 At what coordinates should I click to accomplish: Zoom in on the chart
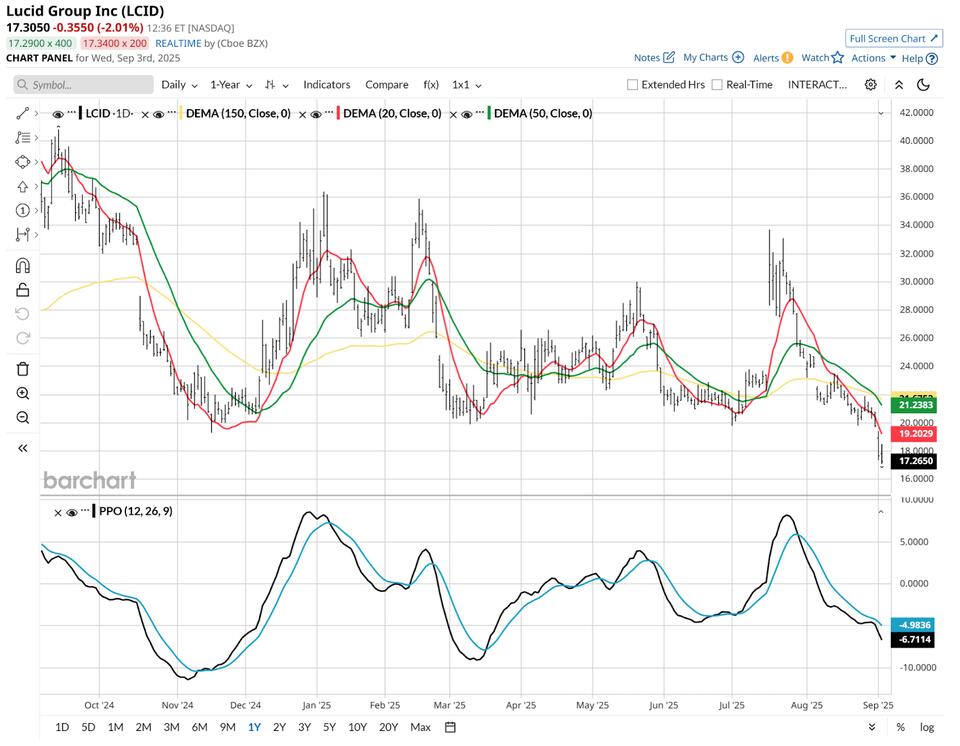point(23,393)
